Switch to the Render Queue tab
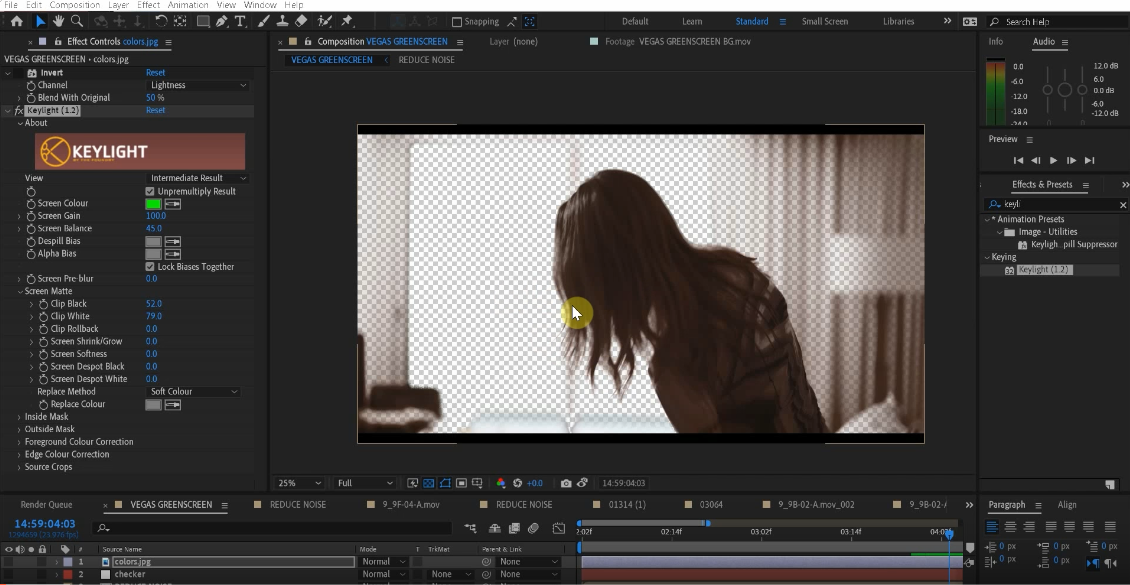Image resolution: width=1130 pixels, height=585 pixels. 46,505
